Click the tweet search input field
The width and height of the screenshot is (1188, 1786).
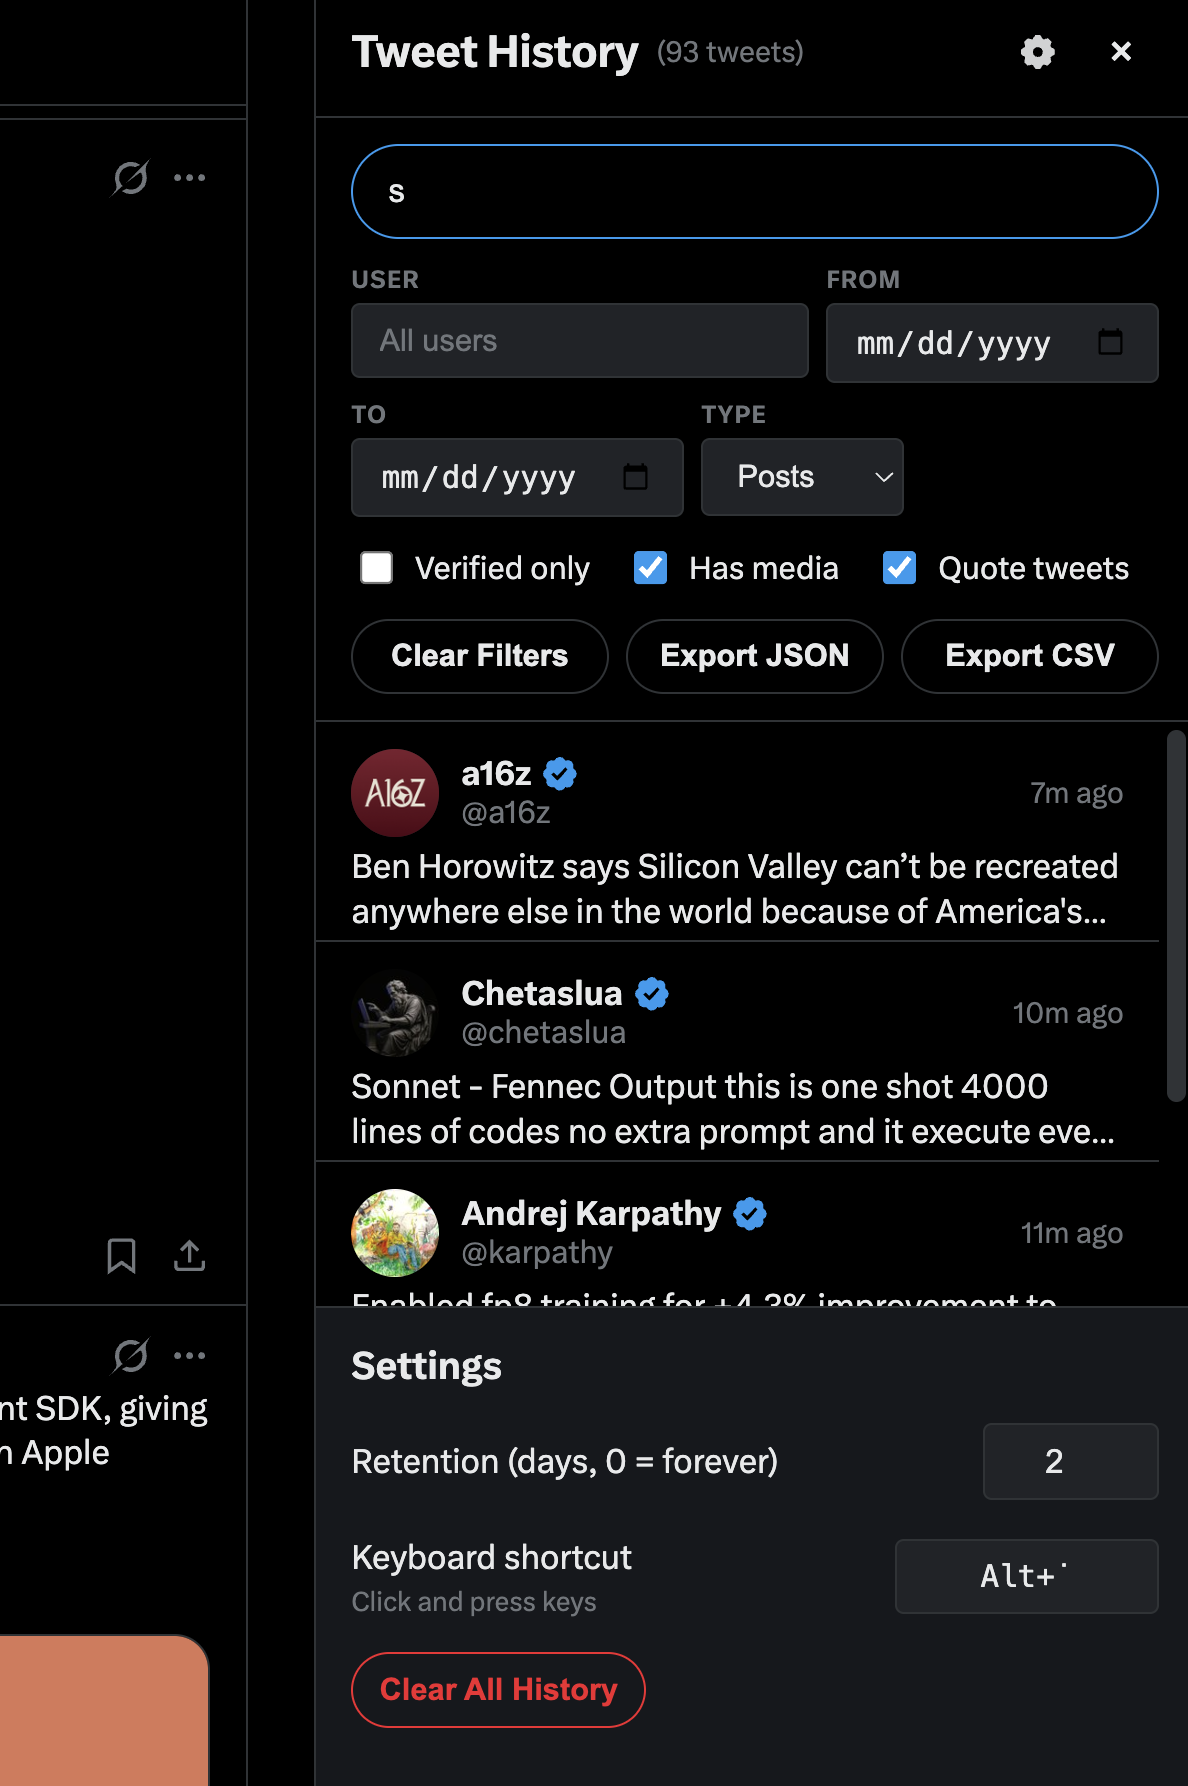coord(755,192)
